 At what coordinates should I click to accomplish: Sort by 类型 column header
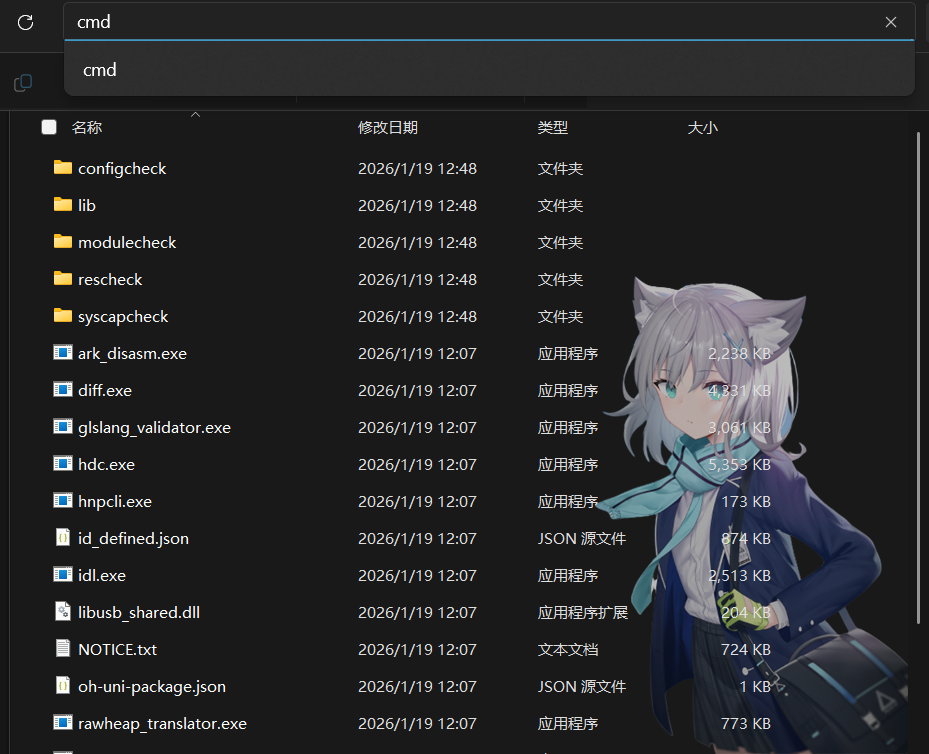[x=553, y=127]
